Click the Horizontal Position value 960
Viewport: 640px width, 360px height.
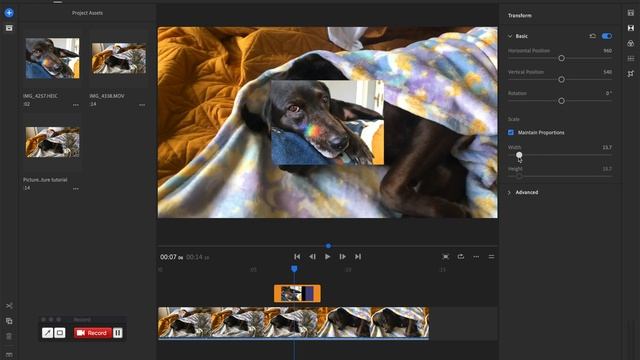tap(607, 51)
